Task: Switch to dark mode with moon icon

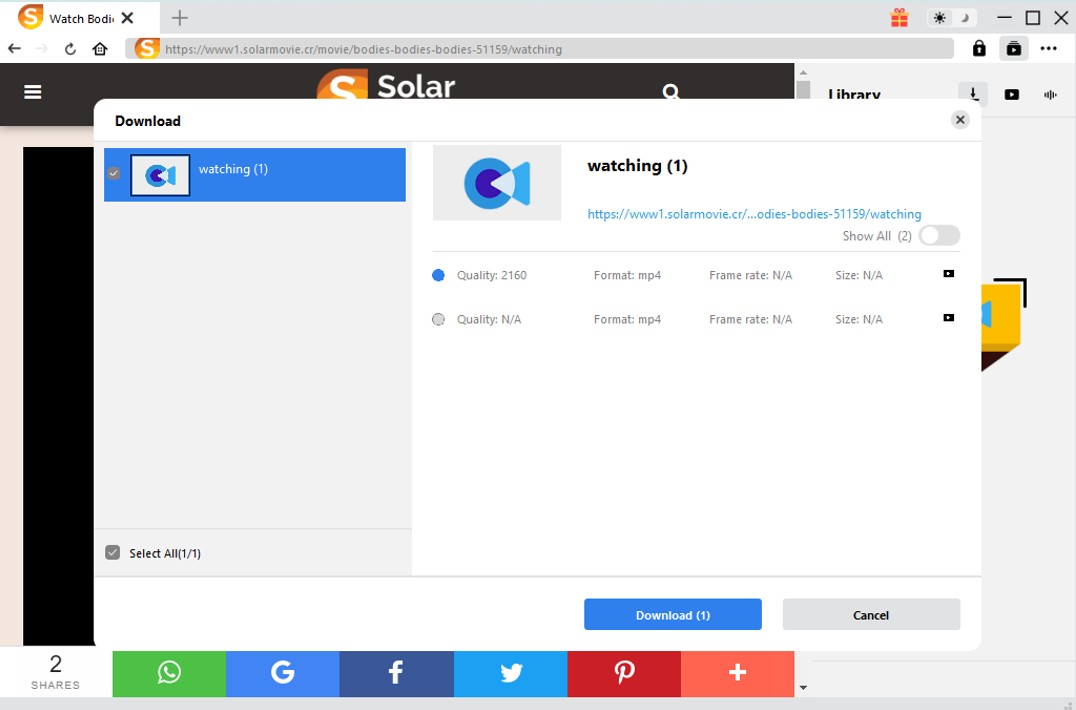Action: pos(965,18)
